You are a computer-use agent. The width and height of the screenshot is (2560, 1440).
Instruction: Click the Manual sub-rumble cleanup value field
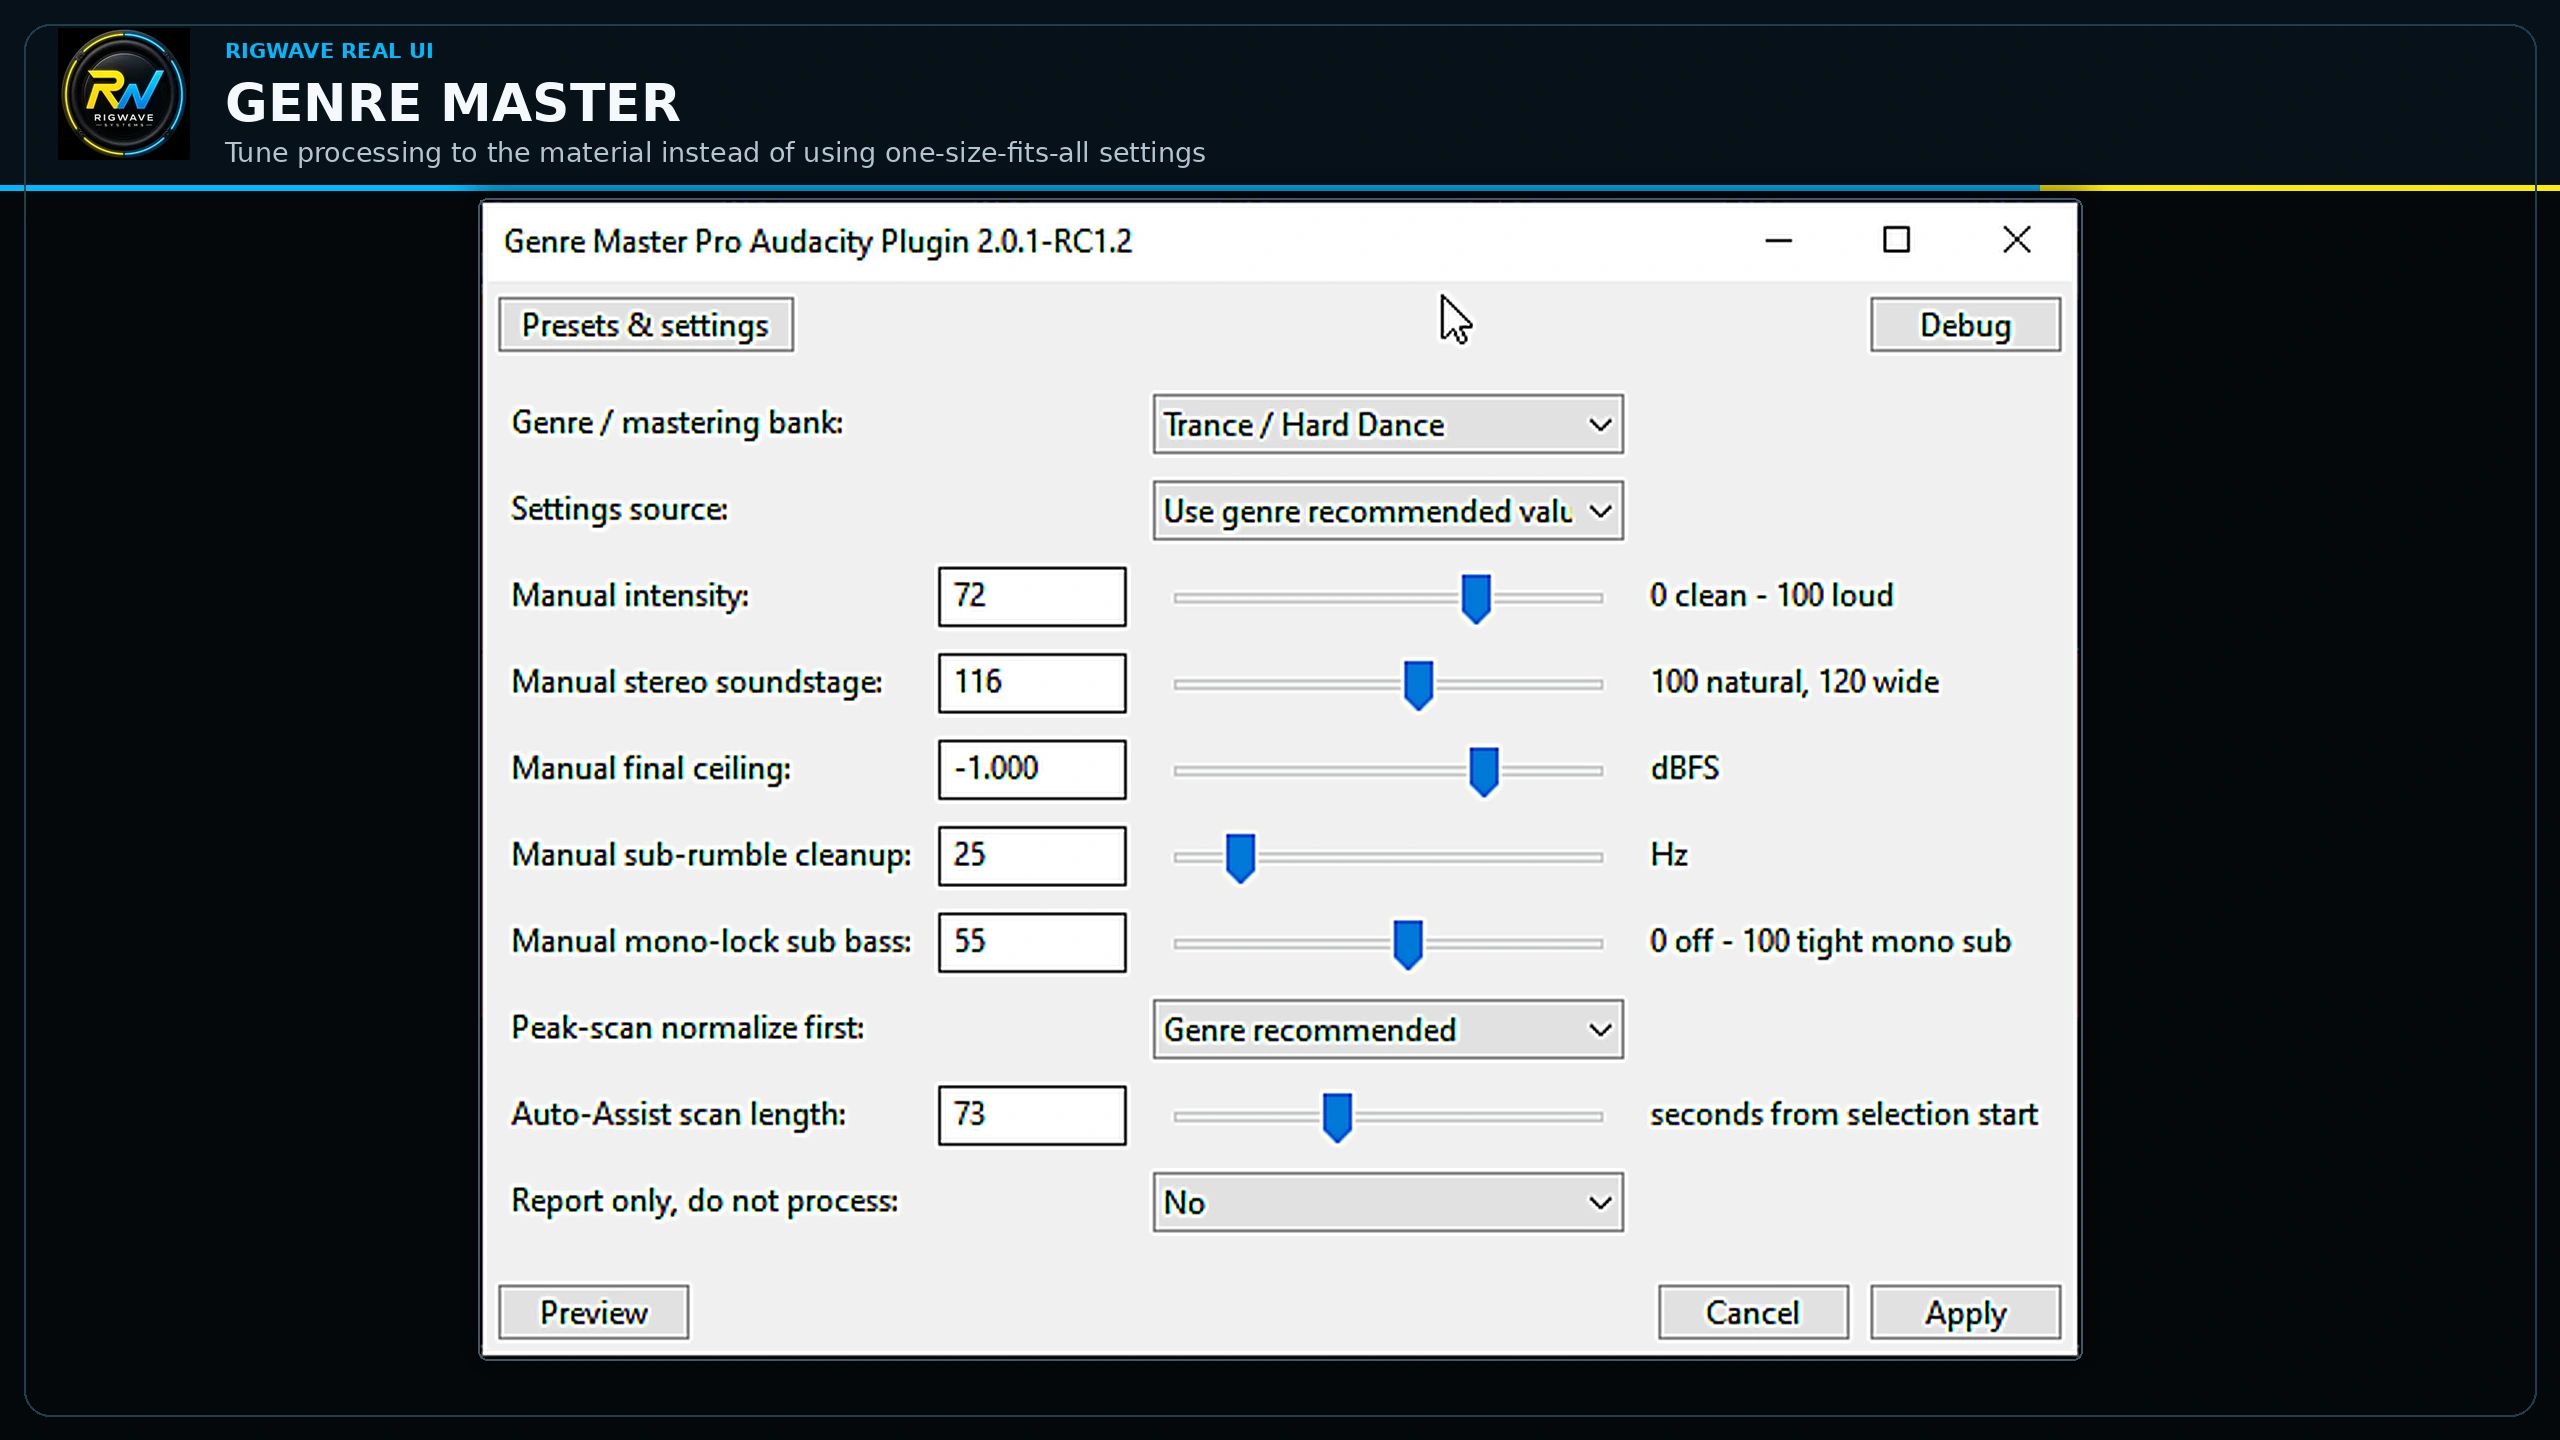point(1032,856)
